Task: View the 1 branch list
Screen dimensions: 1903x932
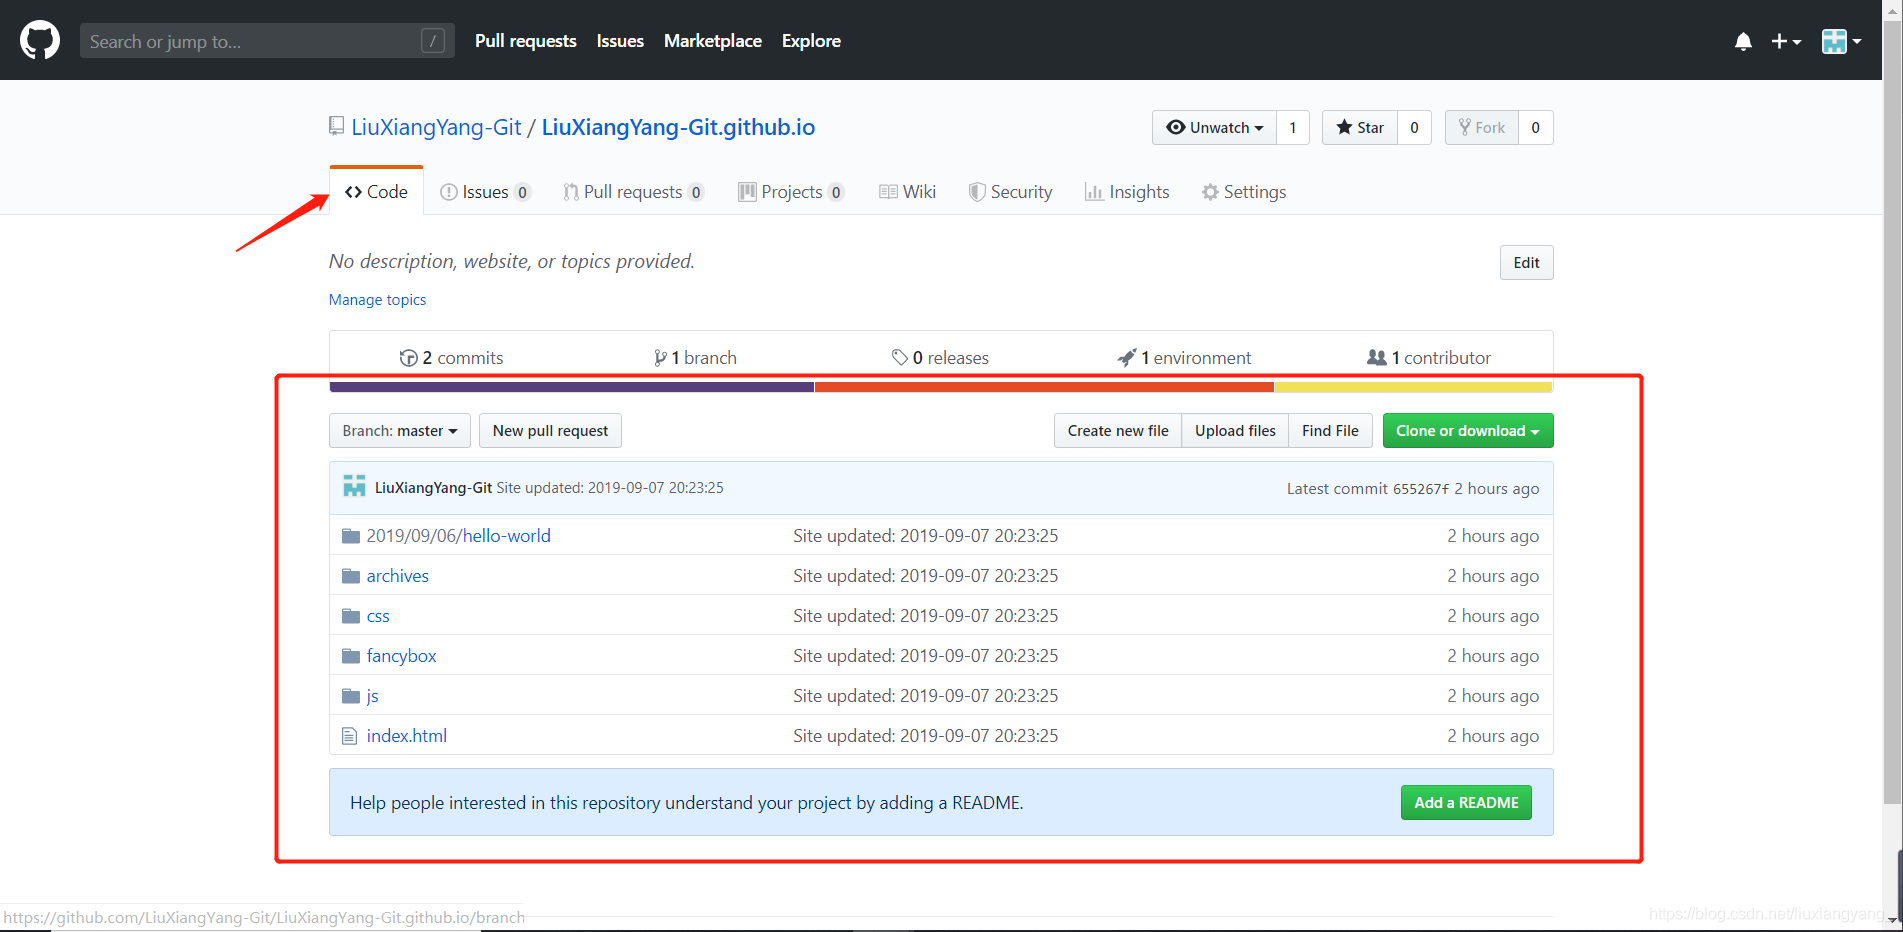Action: (695, 357)
